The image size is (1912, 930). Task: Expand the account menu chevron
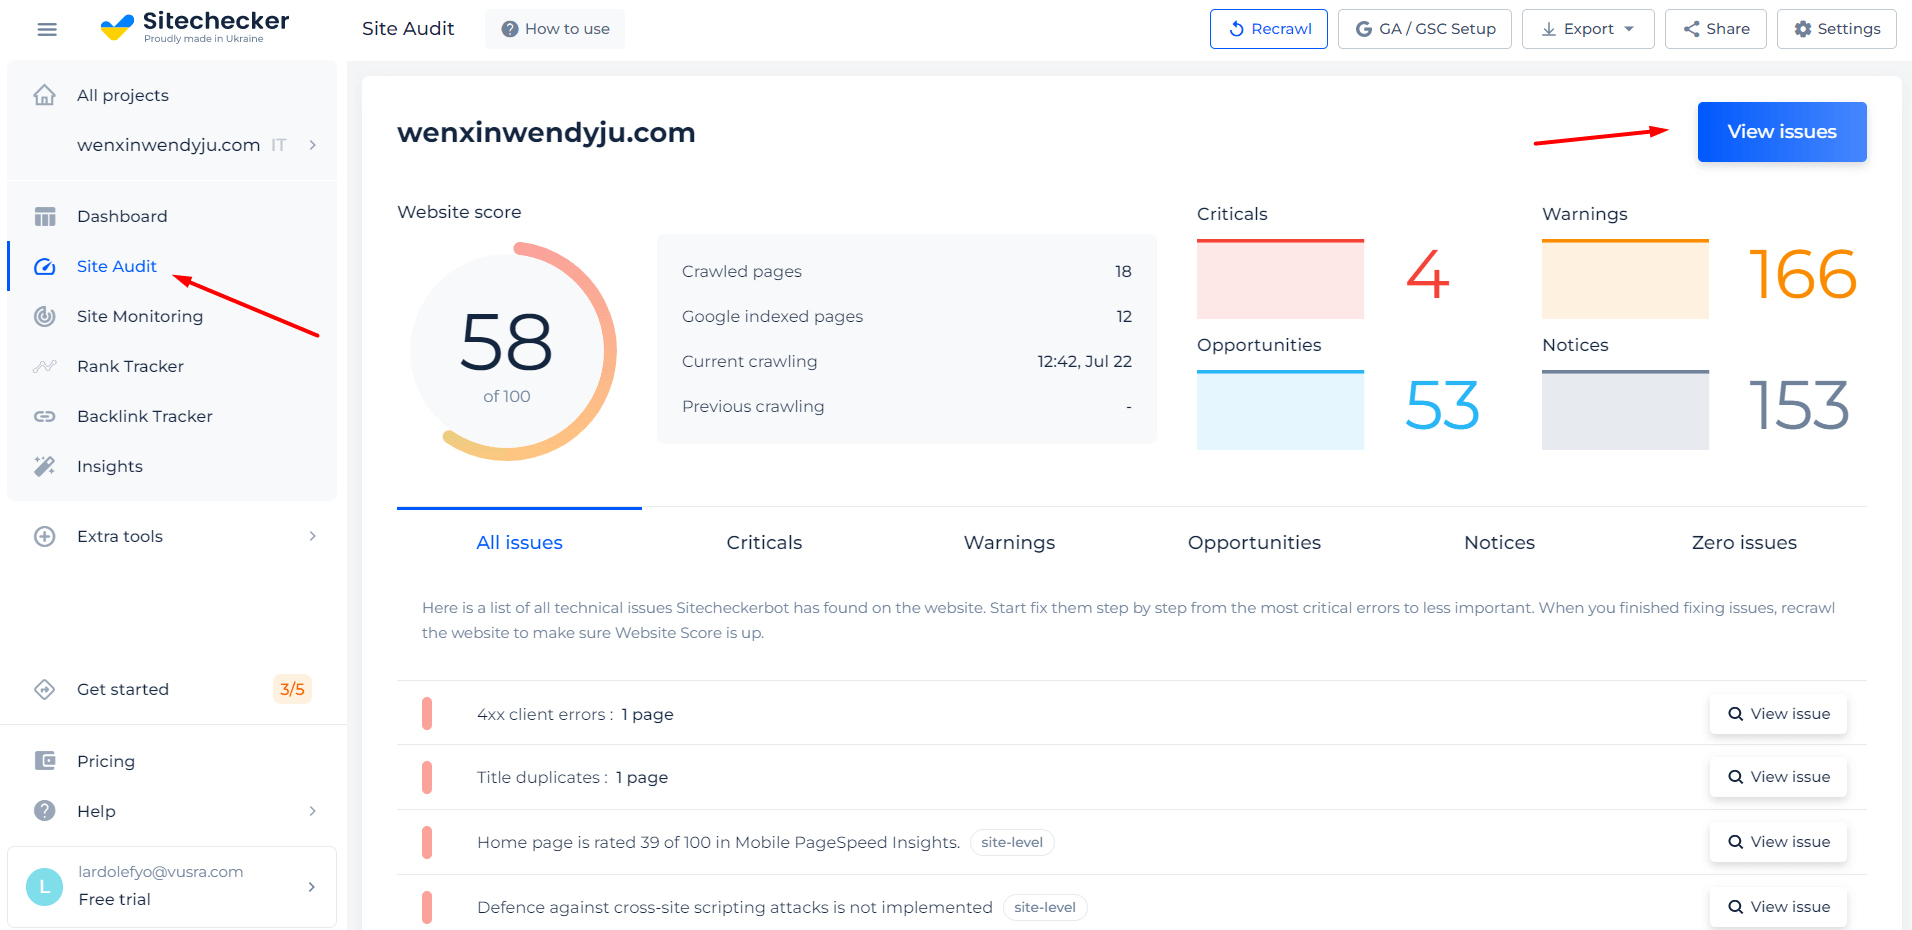pyautogui.click(x=312, y=887)
